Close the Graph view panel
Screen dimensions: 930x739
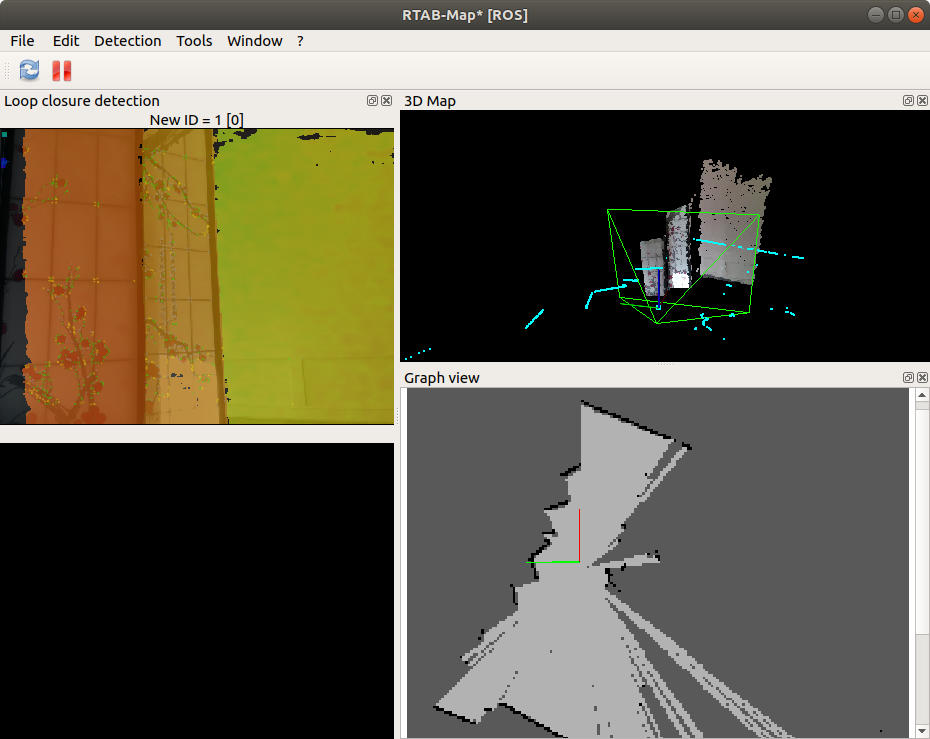point(920,378)
